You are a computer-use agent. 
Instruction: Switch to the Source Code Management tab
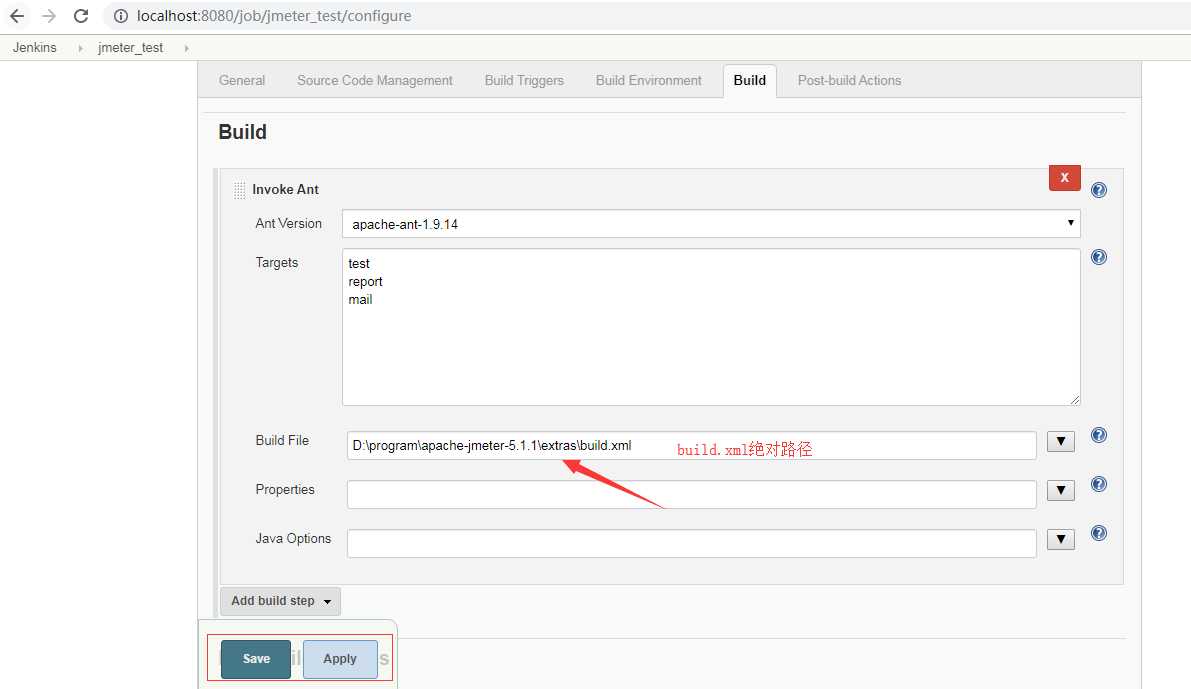coord(374,81)
